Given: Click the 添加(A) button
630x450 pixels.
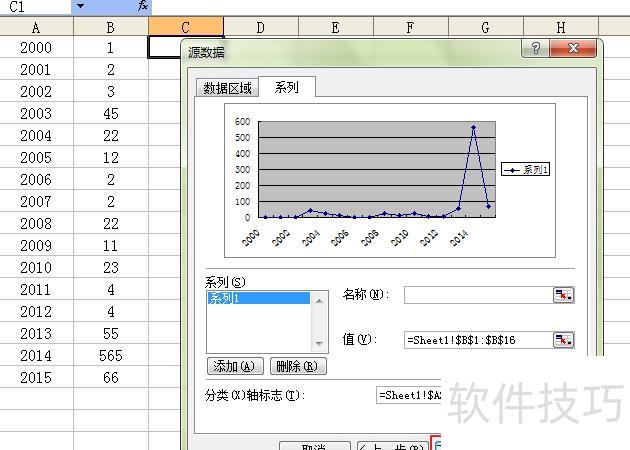Looking at the screenshot, I should click(x=235, y=366).
